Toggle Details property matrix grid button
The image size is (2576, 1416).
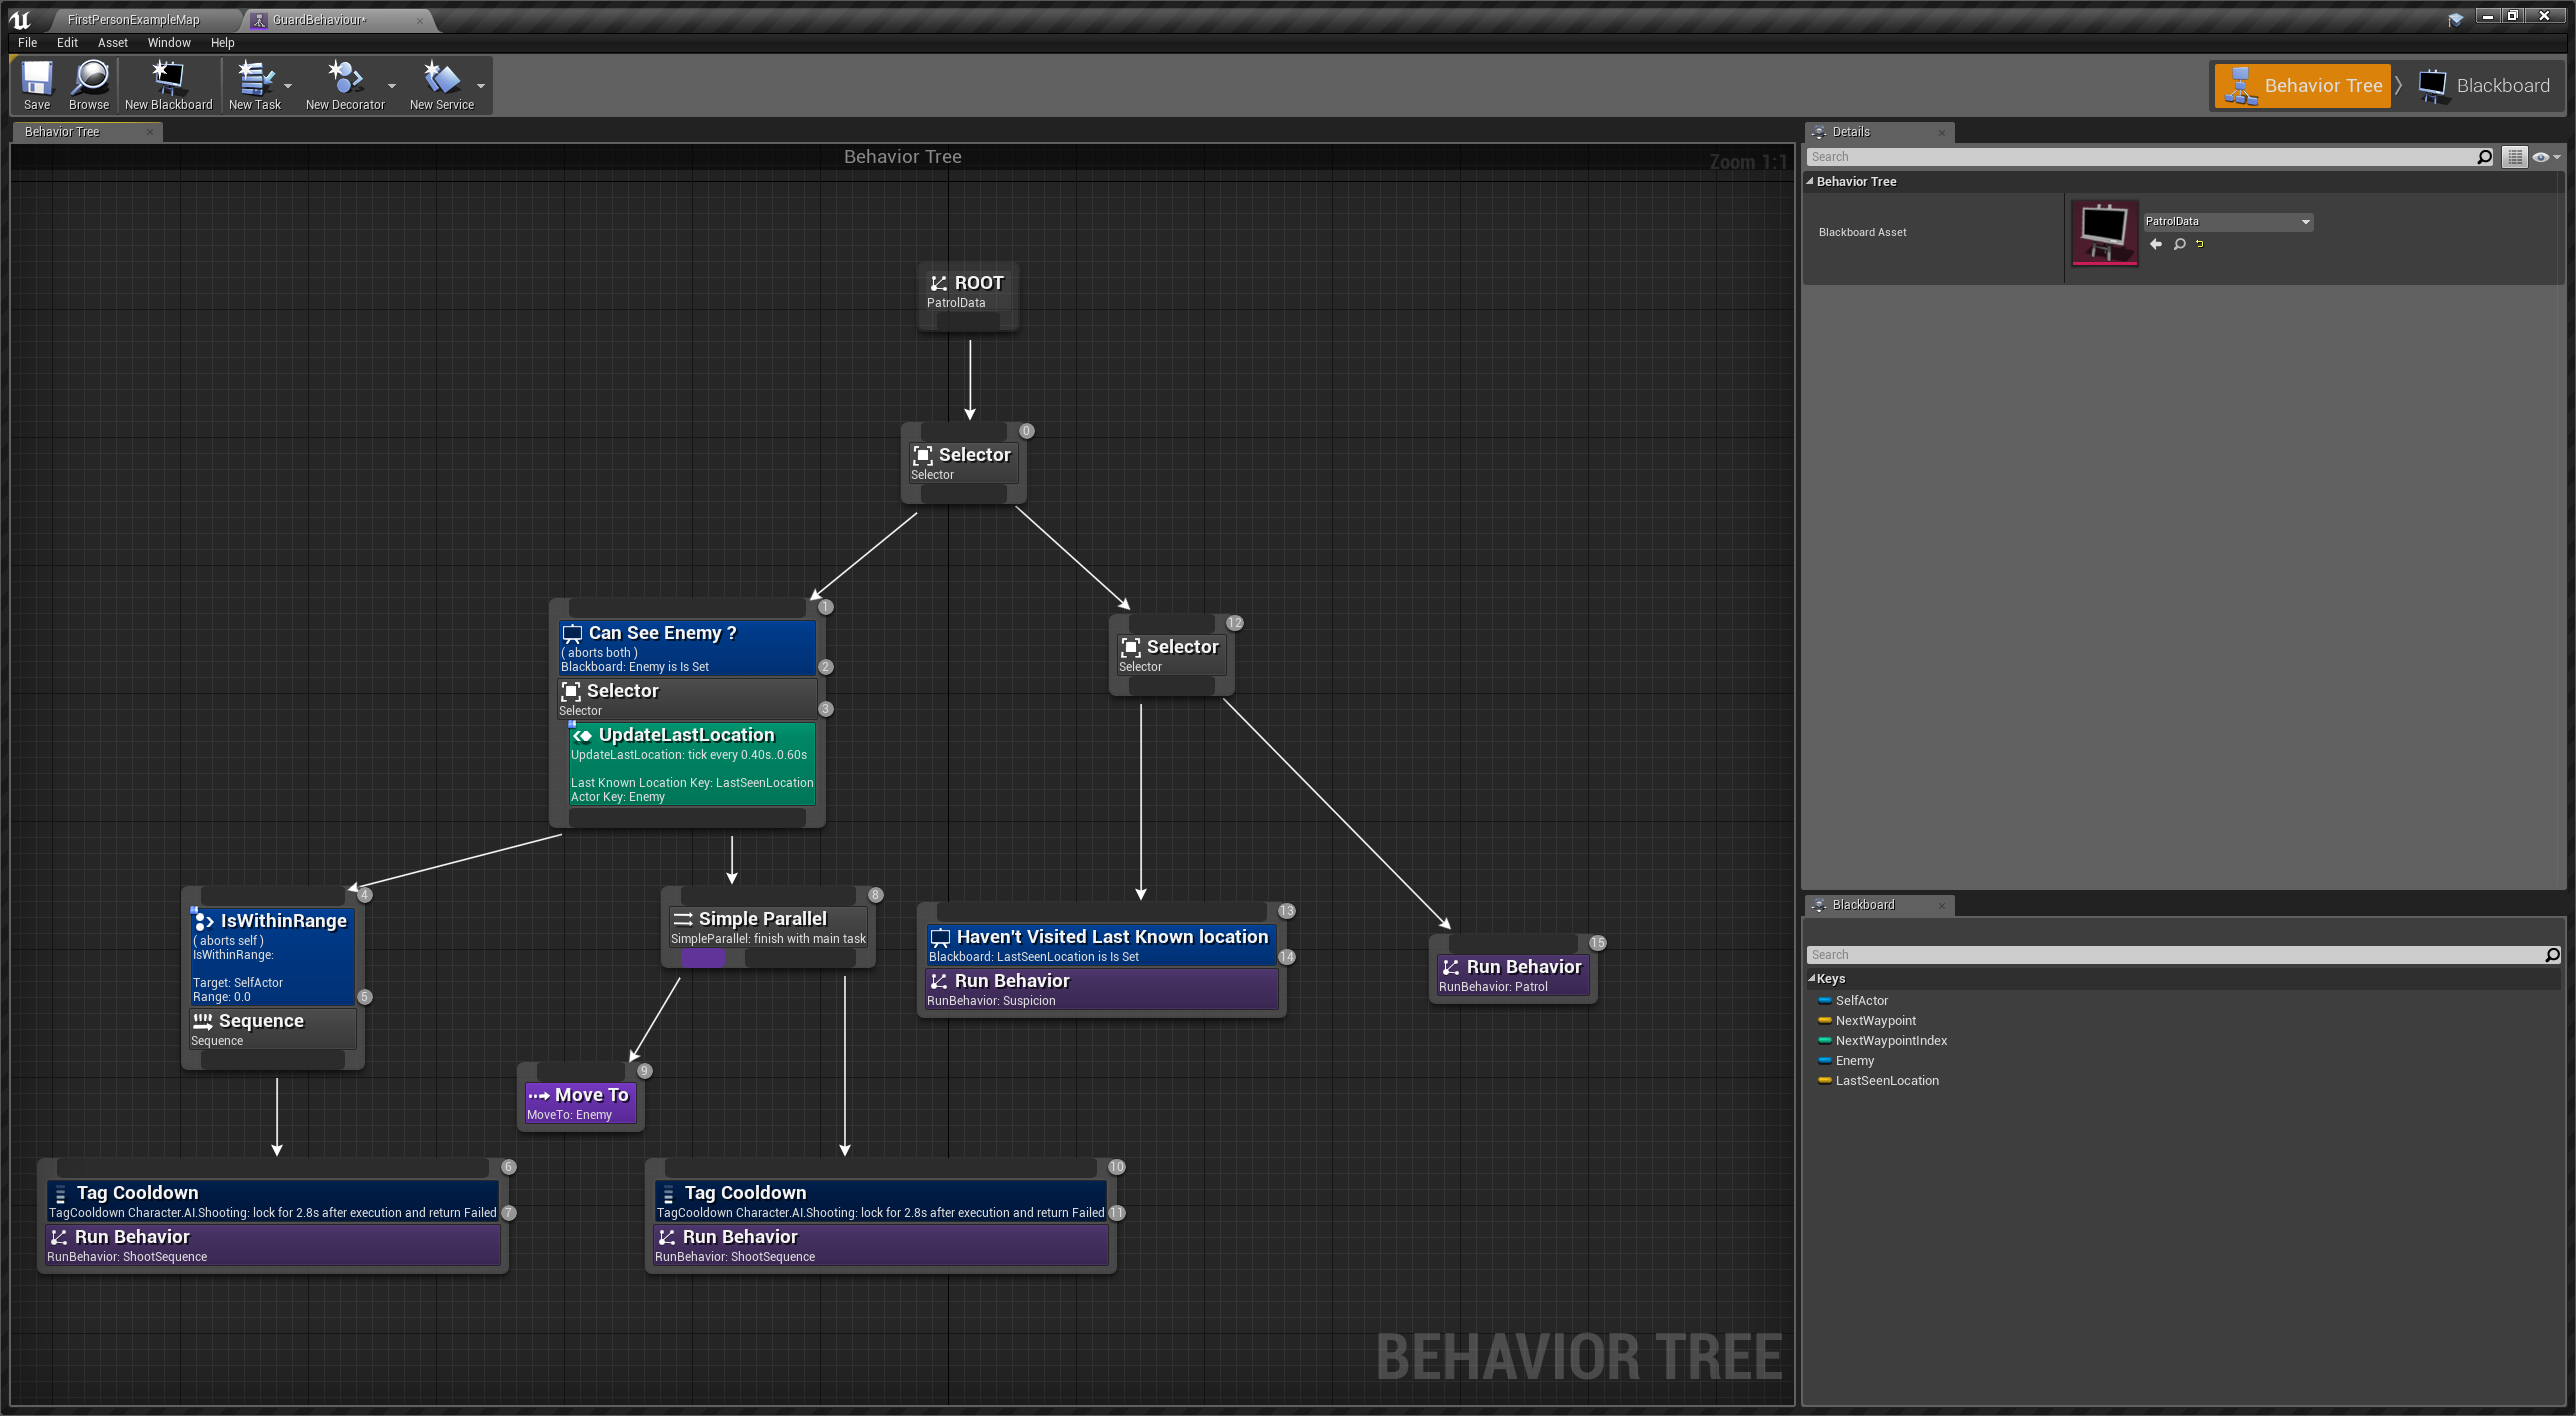pos(2514,157)
